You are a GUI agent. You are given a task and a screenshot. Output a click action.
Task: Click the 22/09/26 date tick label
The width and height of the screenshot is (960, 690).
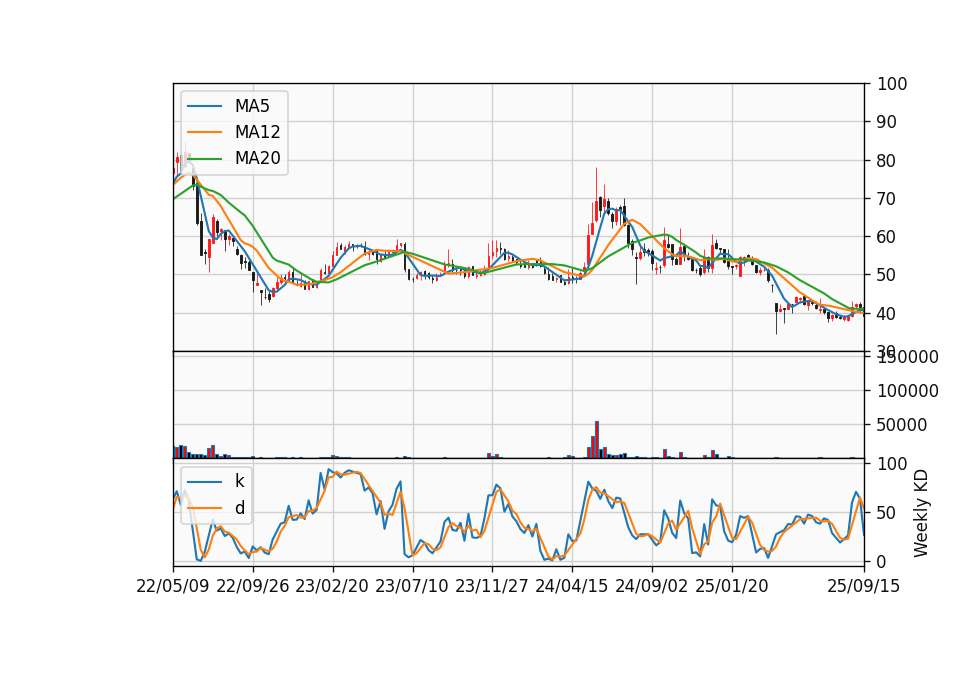pyautogui.click(x=253, y=586)
